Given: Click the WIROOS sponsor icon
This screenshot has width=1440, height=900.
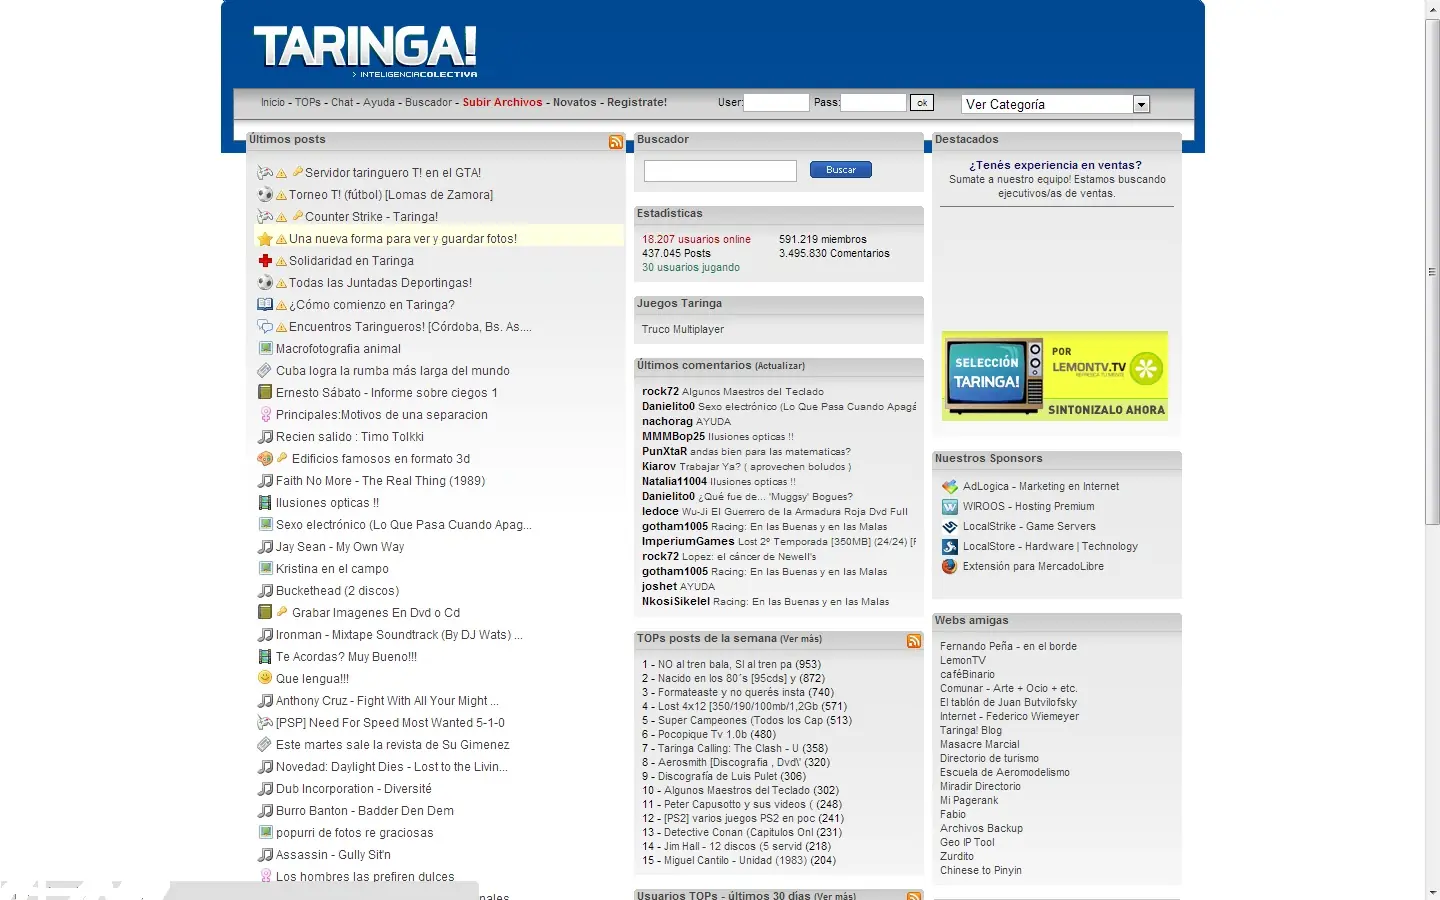Looking at the screenshot, I should click(950, 507).
